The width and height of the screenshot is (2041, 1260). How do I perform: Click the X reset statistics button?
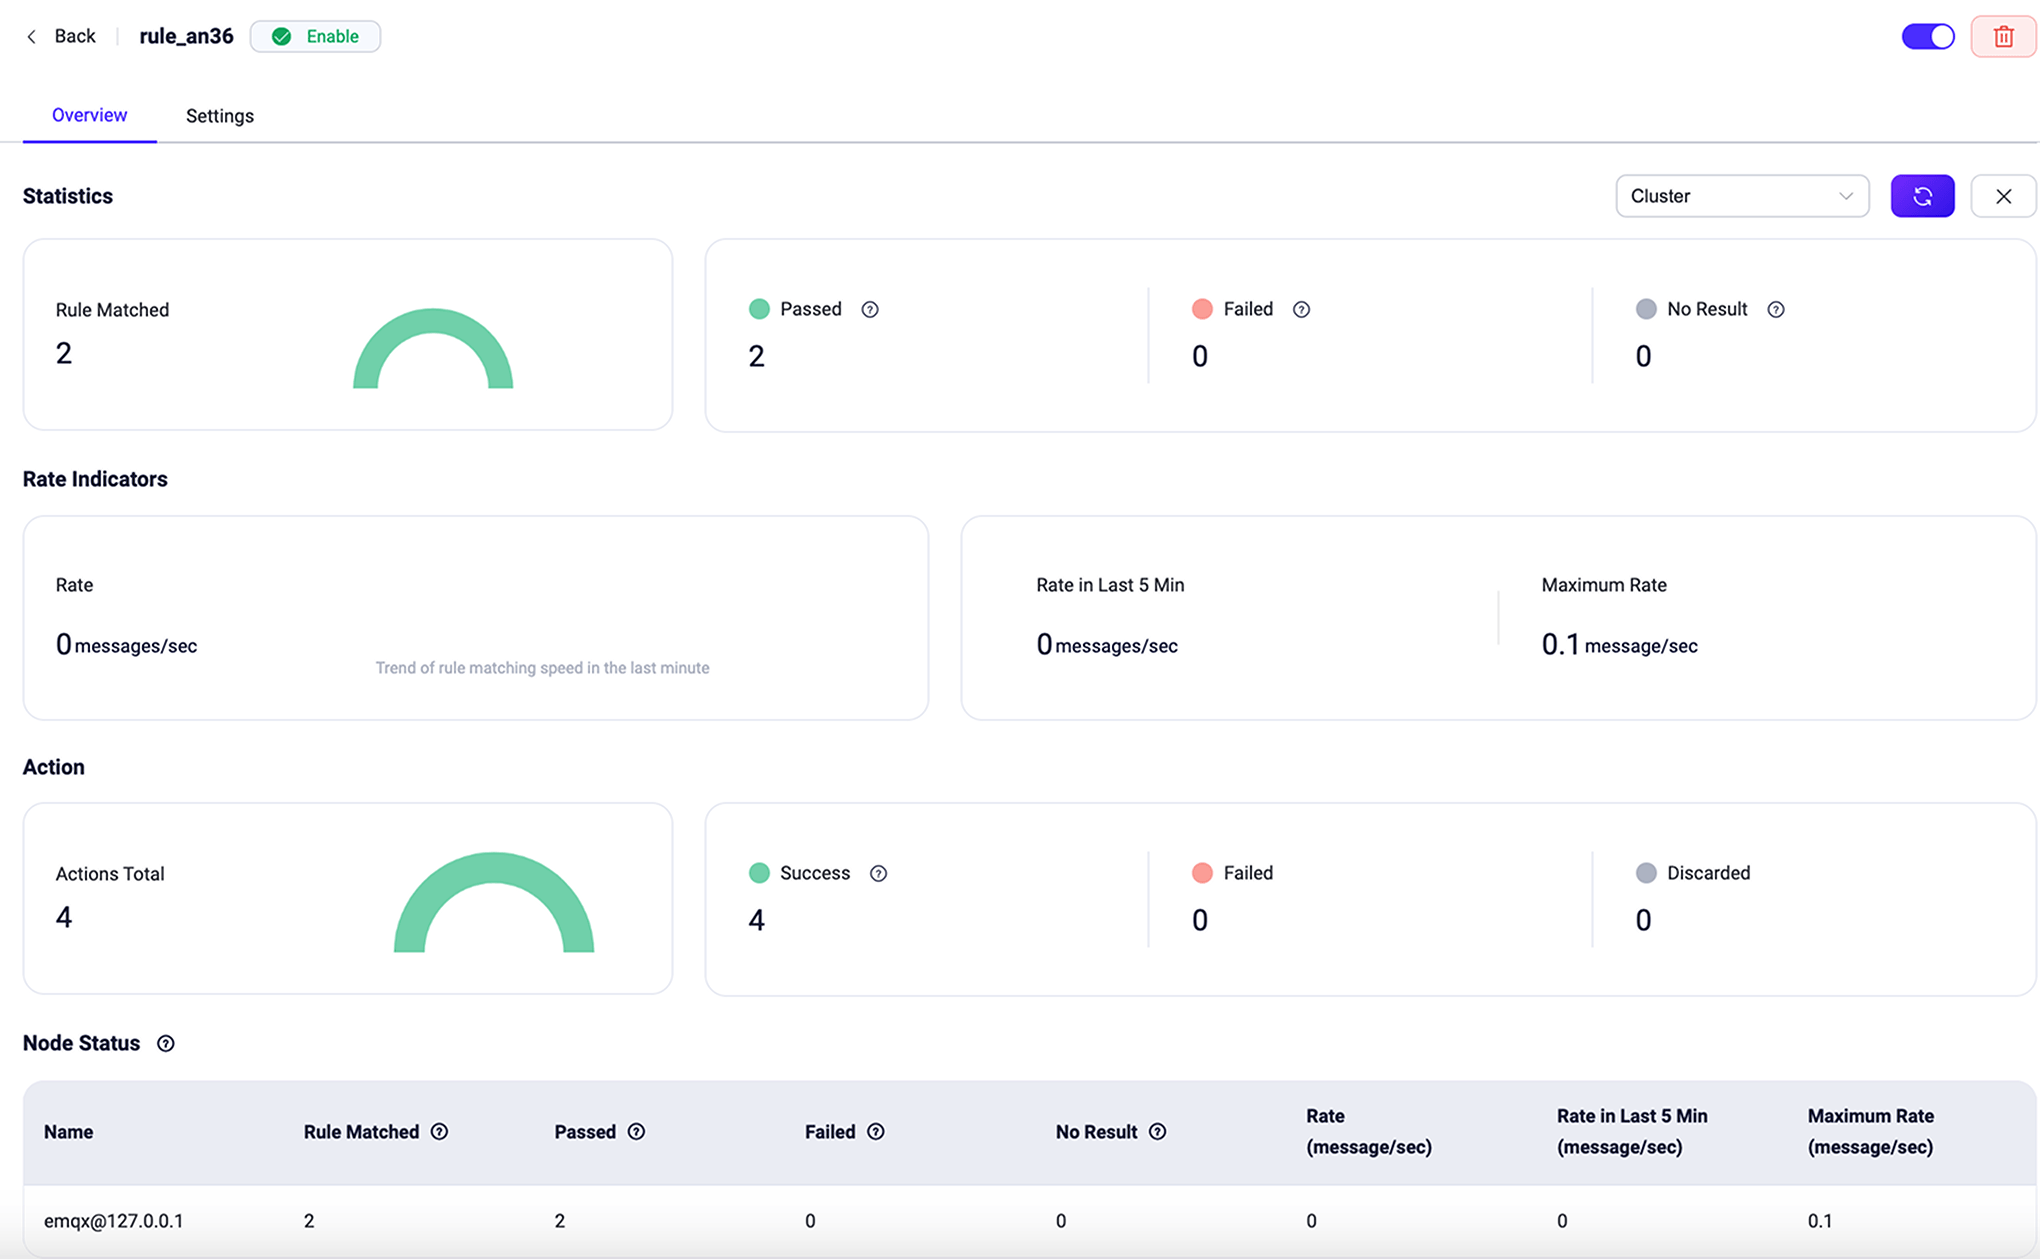[2003, 196]
